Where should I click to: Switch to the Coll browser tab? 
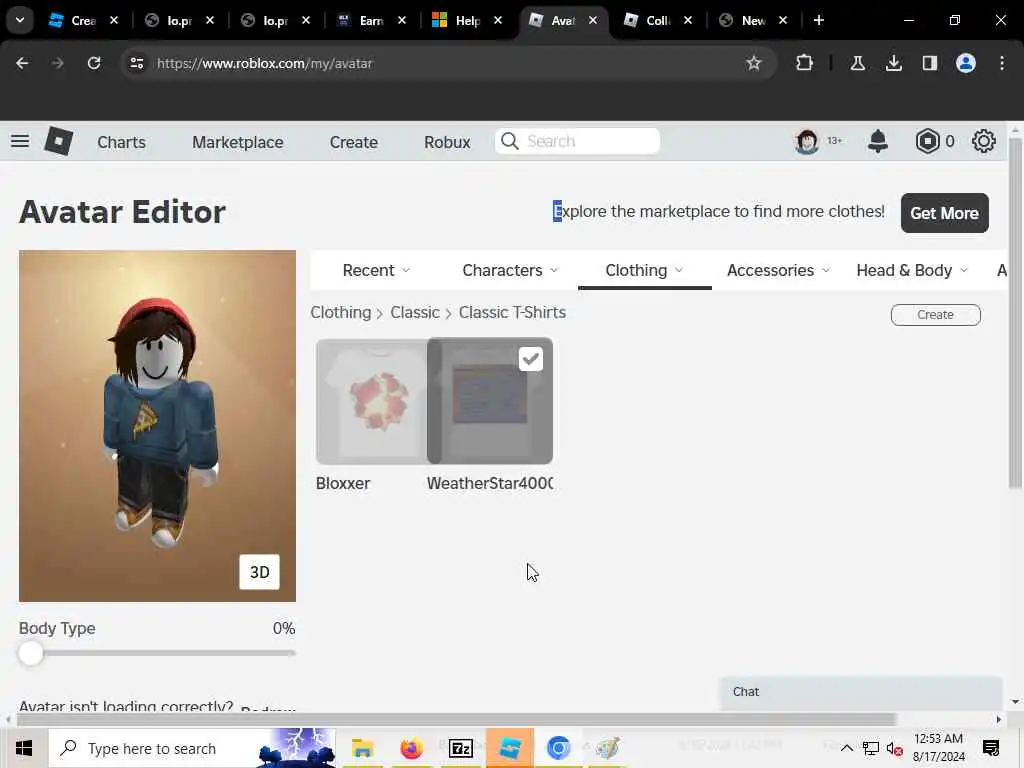pos(658,20)
